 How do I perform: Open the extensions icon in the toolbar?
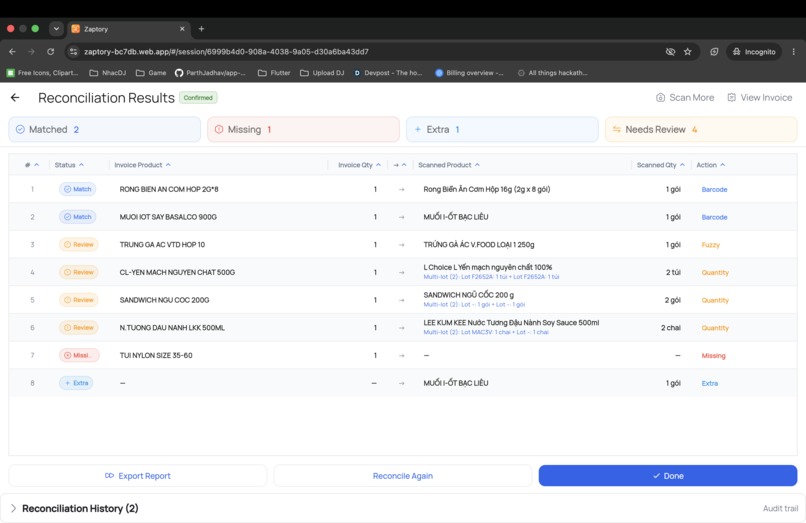pos(714,51)
